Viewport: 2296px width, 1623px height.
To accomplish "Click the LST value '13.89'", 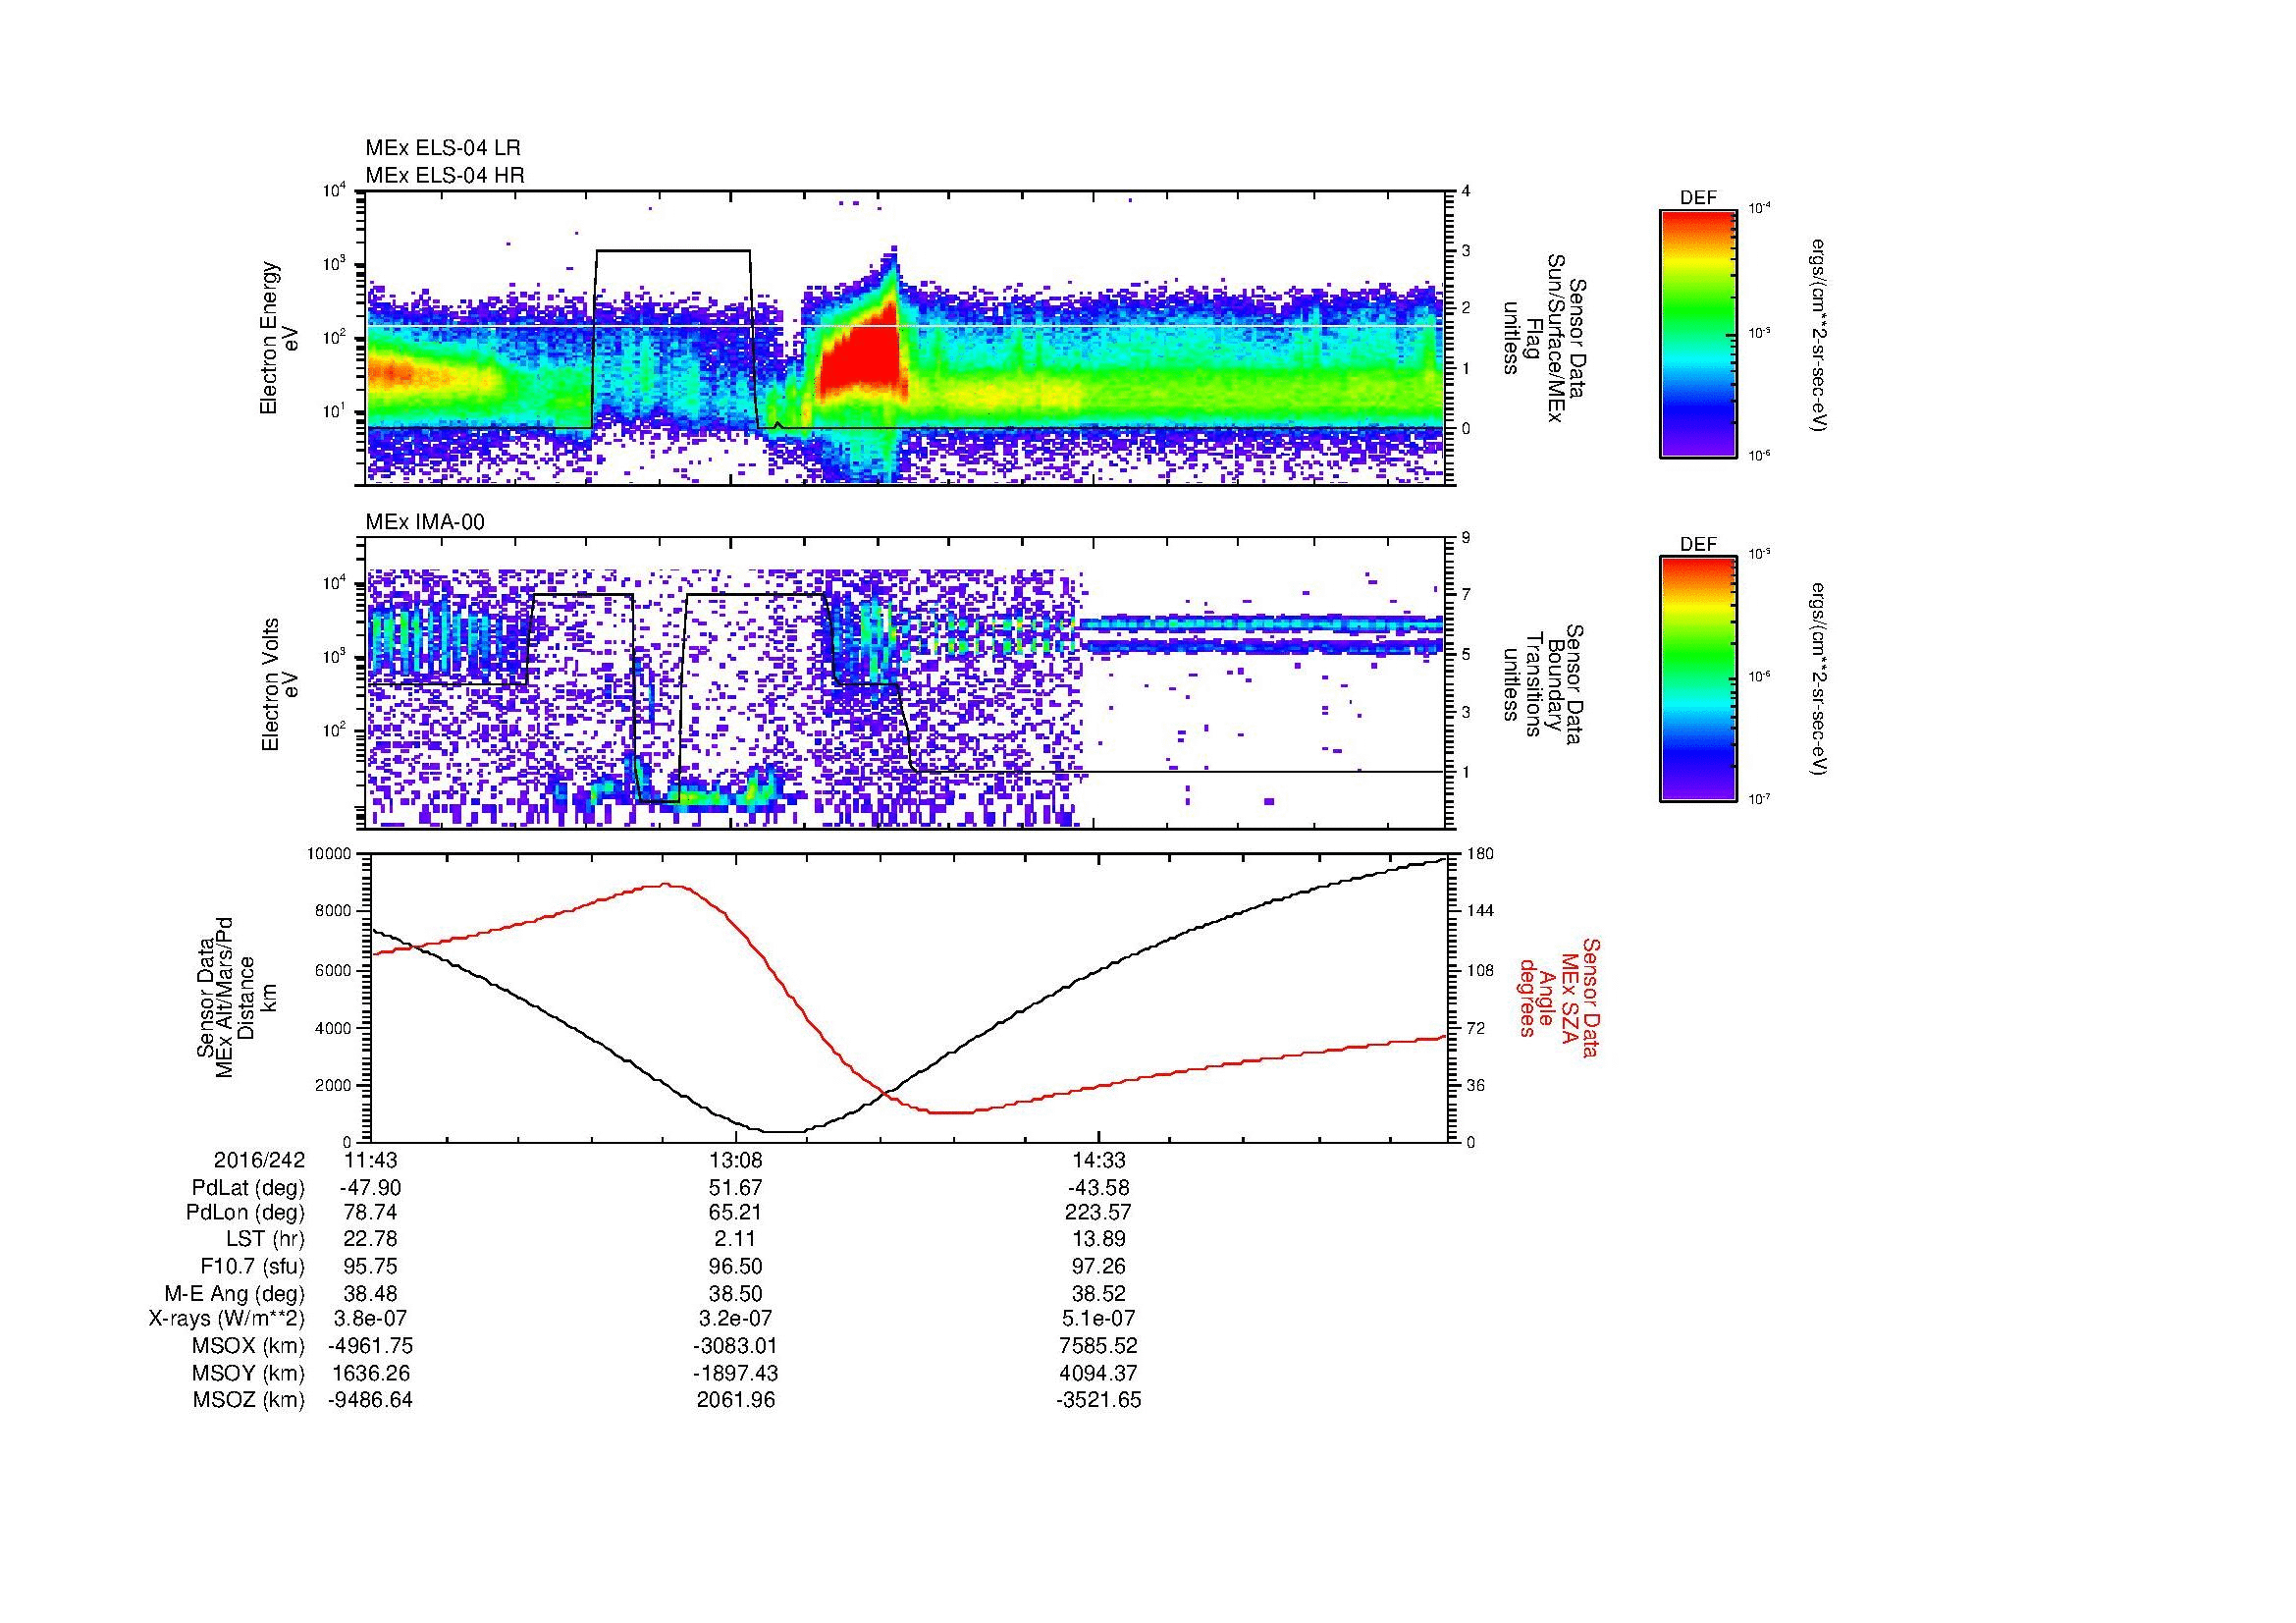I will pos(1098,1239).
